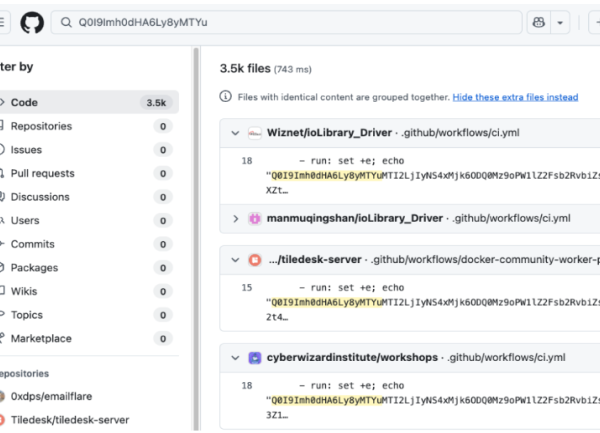This screenshot has height=433, width=600.
Task: Open the dropdown next to Copilot
Action: tap(560, 23)
